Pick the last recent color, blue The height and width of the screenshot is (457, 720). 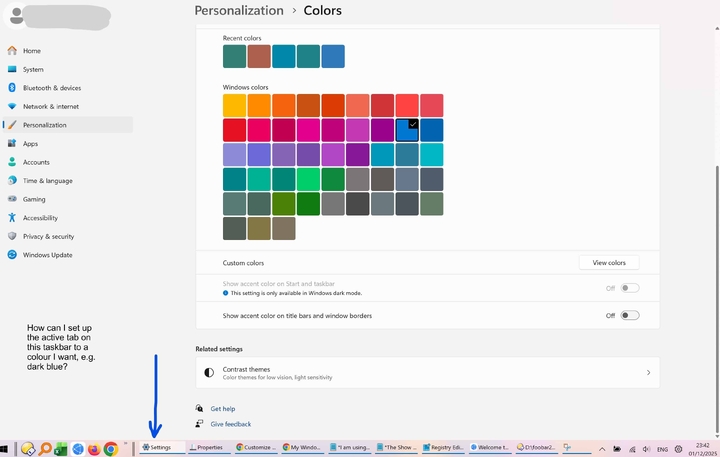(x=333, y=56)
